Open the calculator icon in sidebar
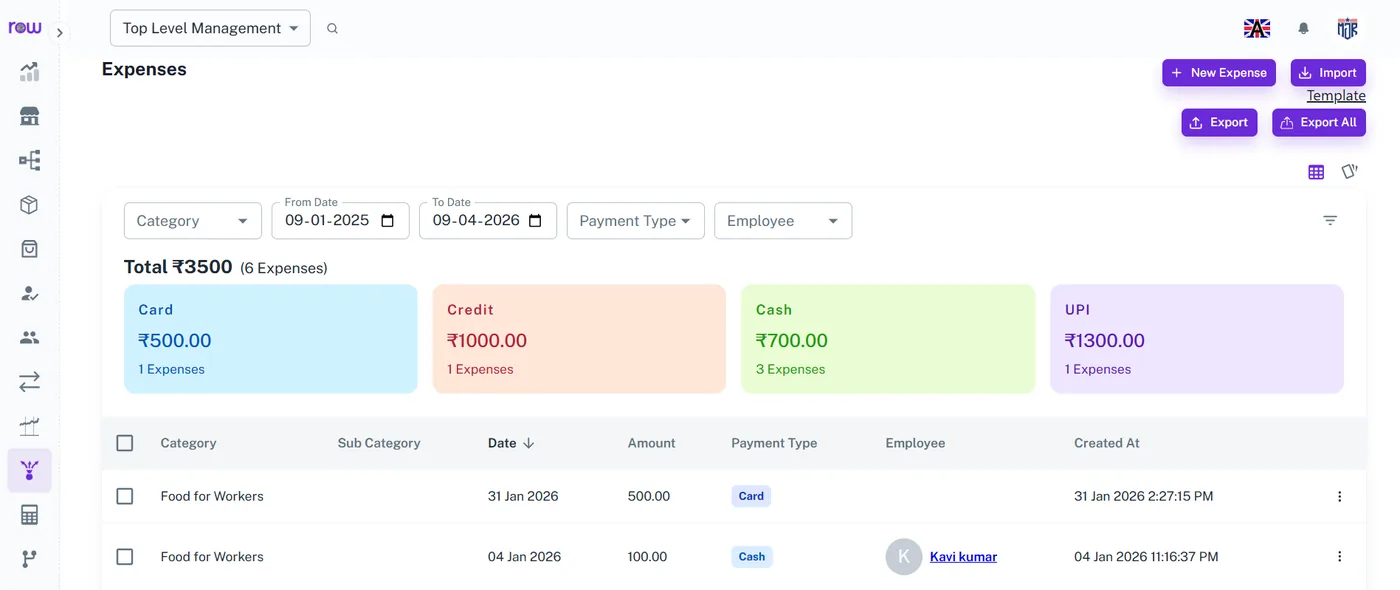This screenshot has height=590, width=1400. [29, 515]
